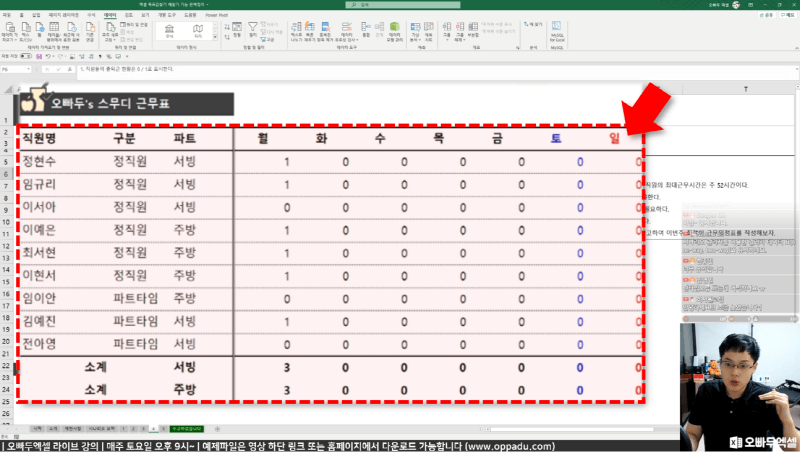Image resolution: width=800 pixels, height=452 pixels.
Task: Click Flash Fill (빠른 채우기) icon
Action: point(310,32)
